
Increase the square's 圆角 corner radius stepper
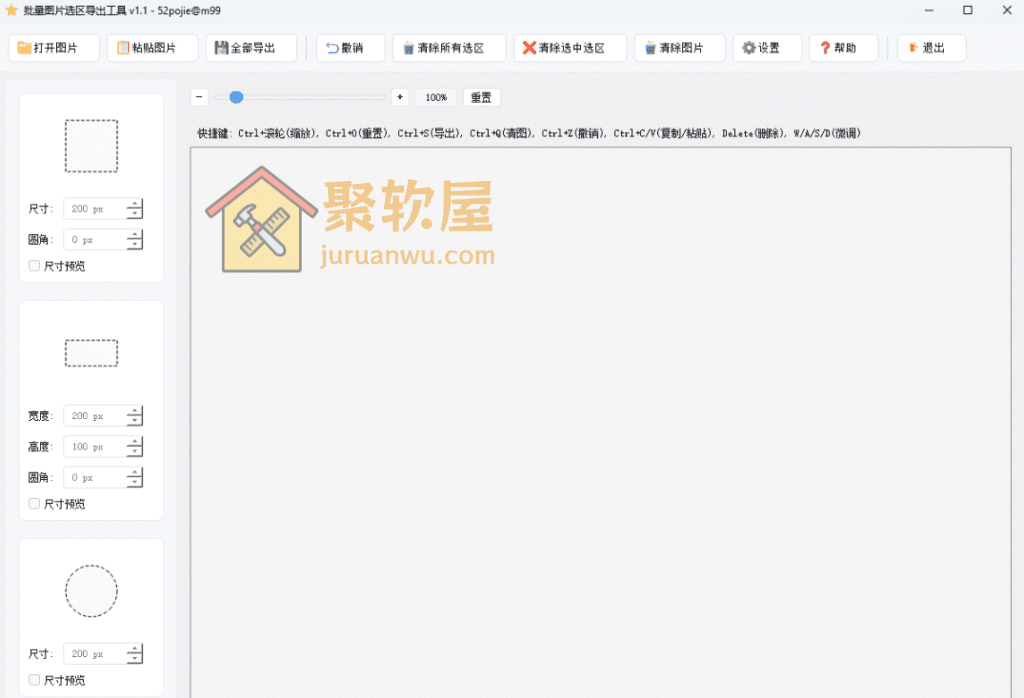click(x=134, y=235)
